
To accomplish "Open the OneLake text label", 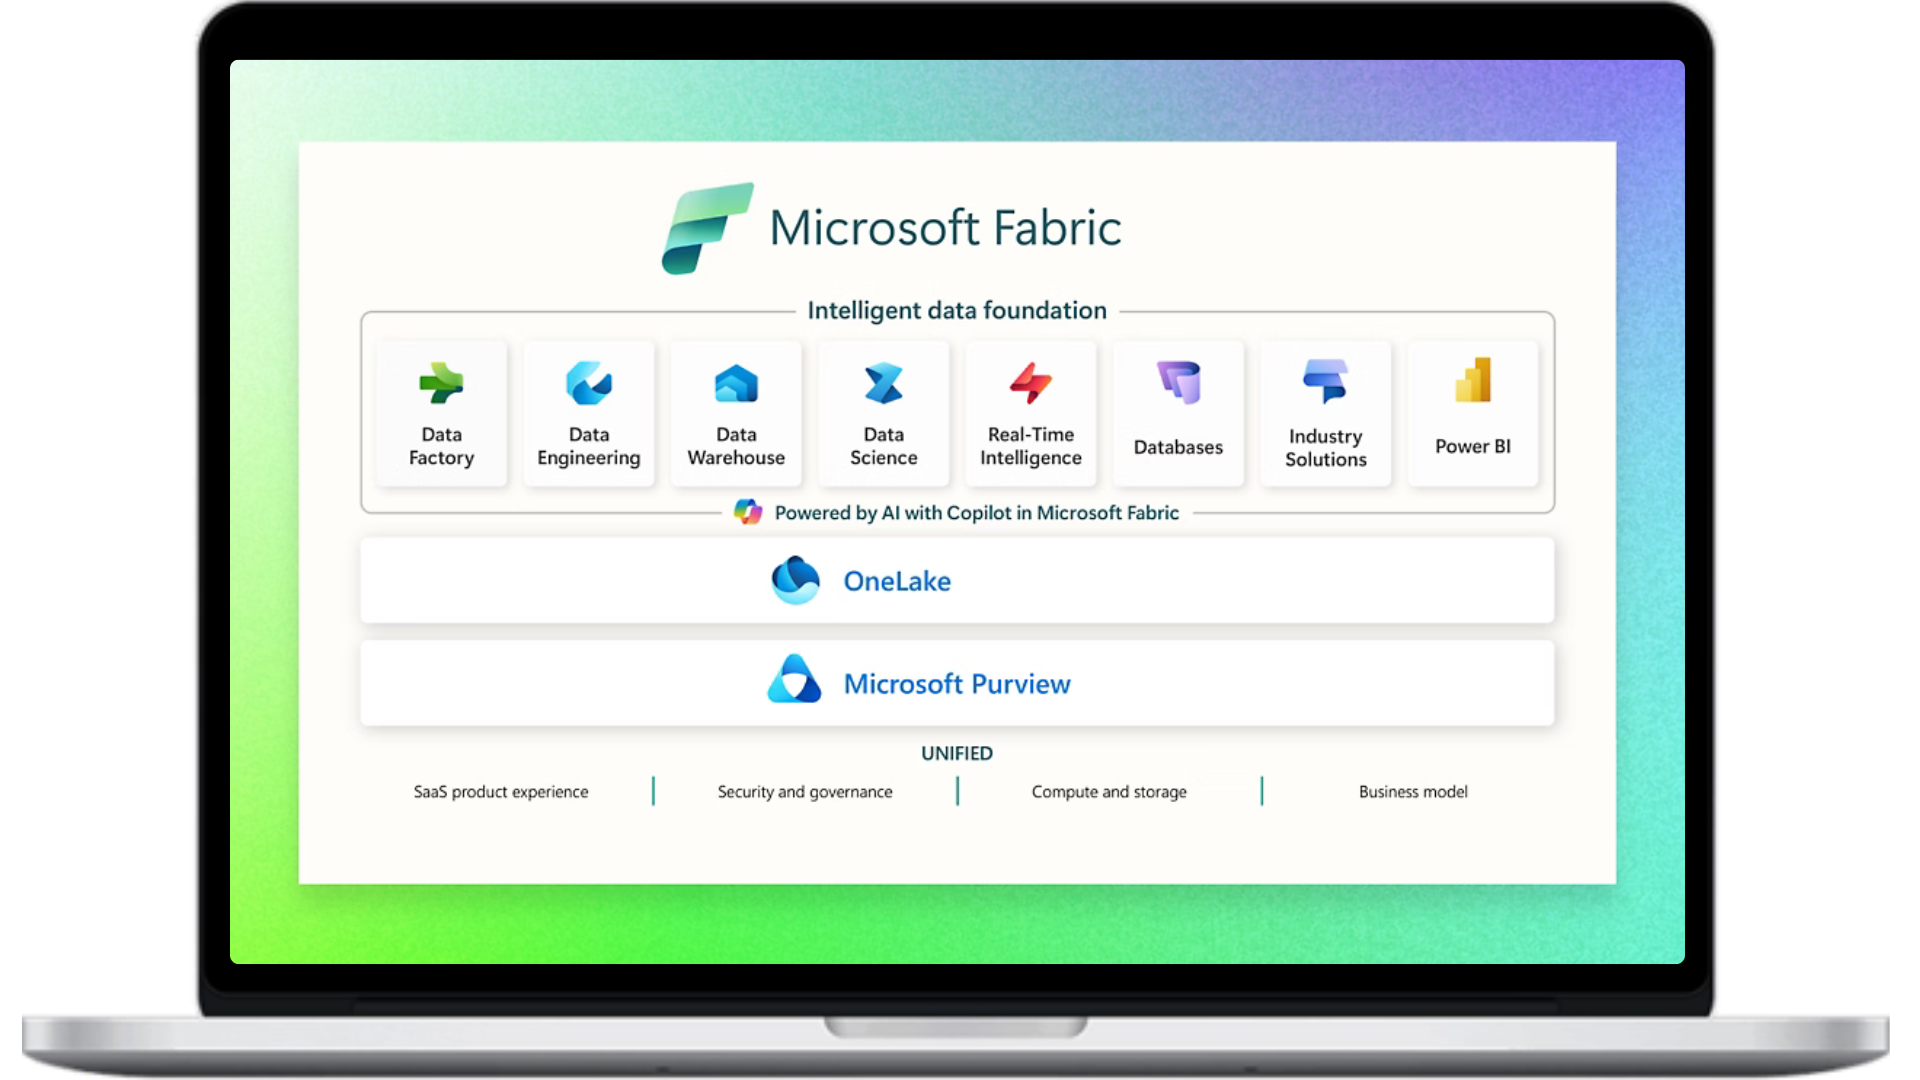I will point(897,581).
